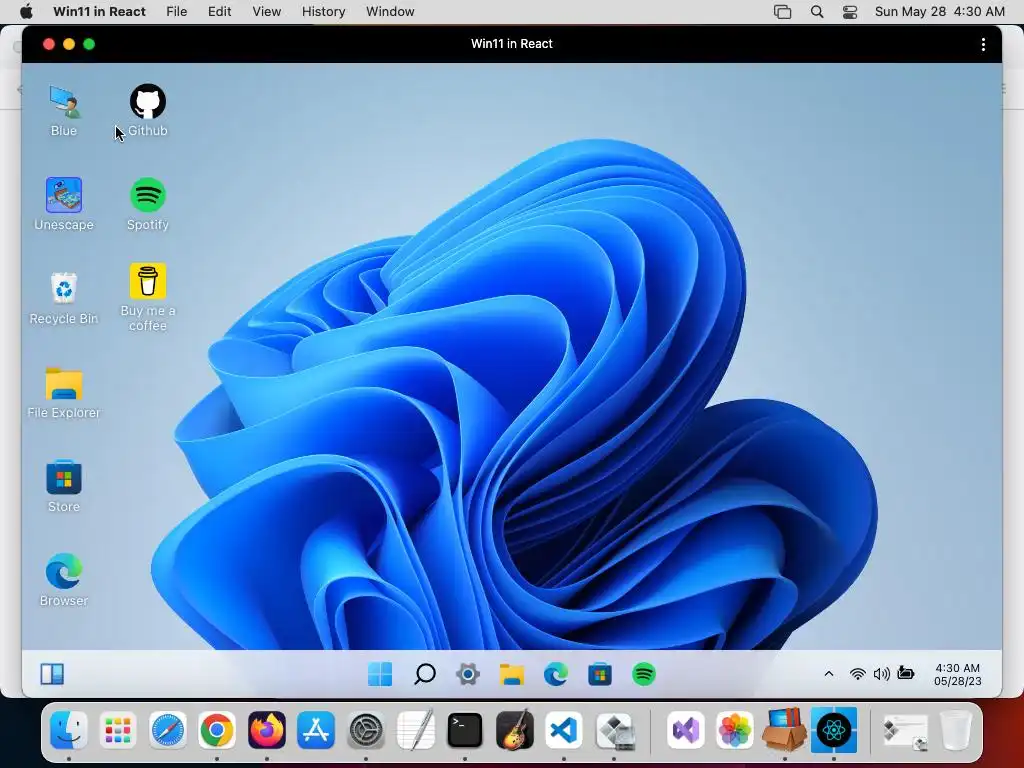This screenshot has width=1024, height=768.
Task: Open Photos in the Dock
Action: (735, 729)
